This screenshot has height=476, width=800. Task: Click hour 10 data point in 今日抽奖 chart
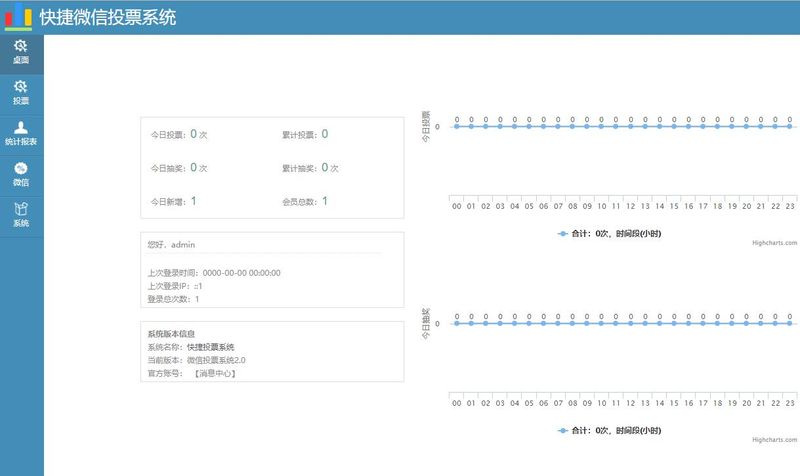(x=602, y=323)
